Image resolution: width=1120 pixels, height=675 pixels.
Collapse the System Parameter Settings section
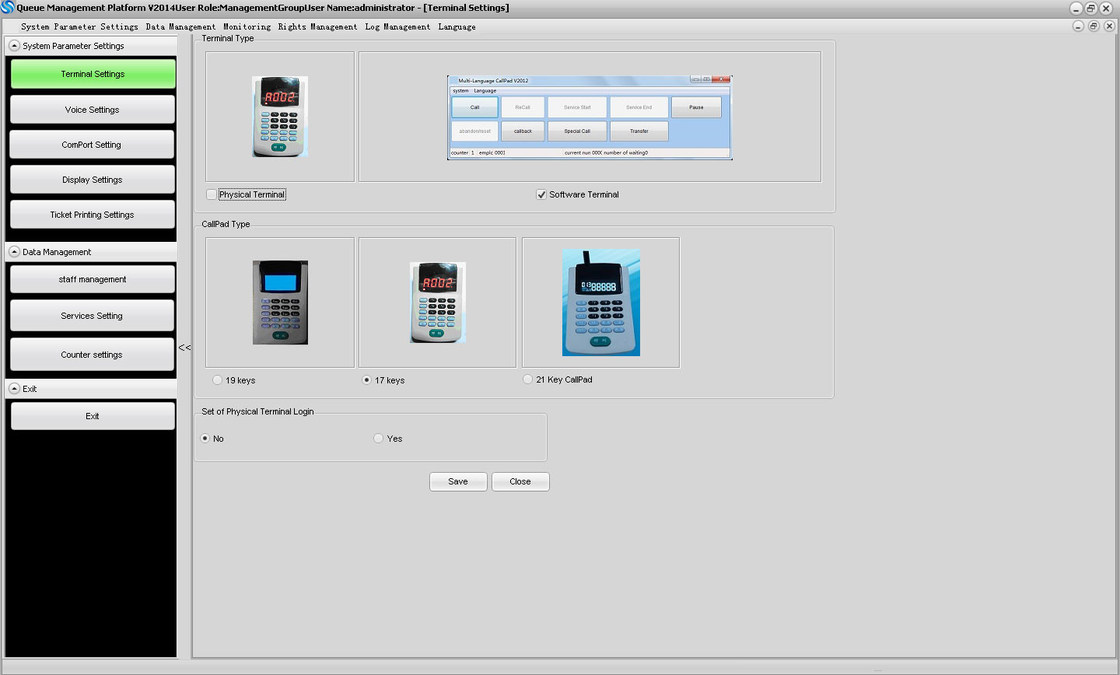[x=14, y=46]
